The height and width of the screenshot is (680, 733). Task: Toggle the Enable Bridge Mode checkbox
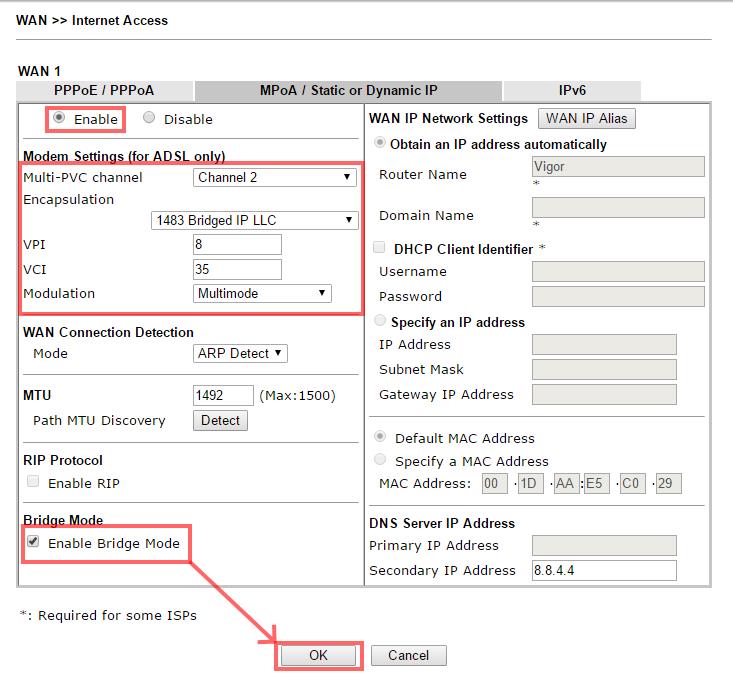point(34,542)
